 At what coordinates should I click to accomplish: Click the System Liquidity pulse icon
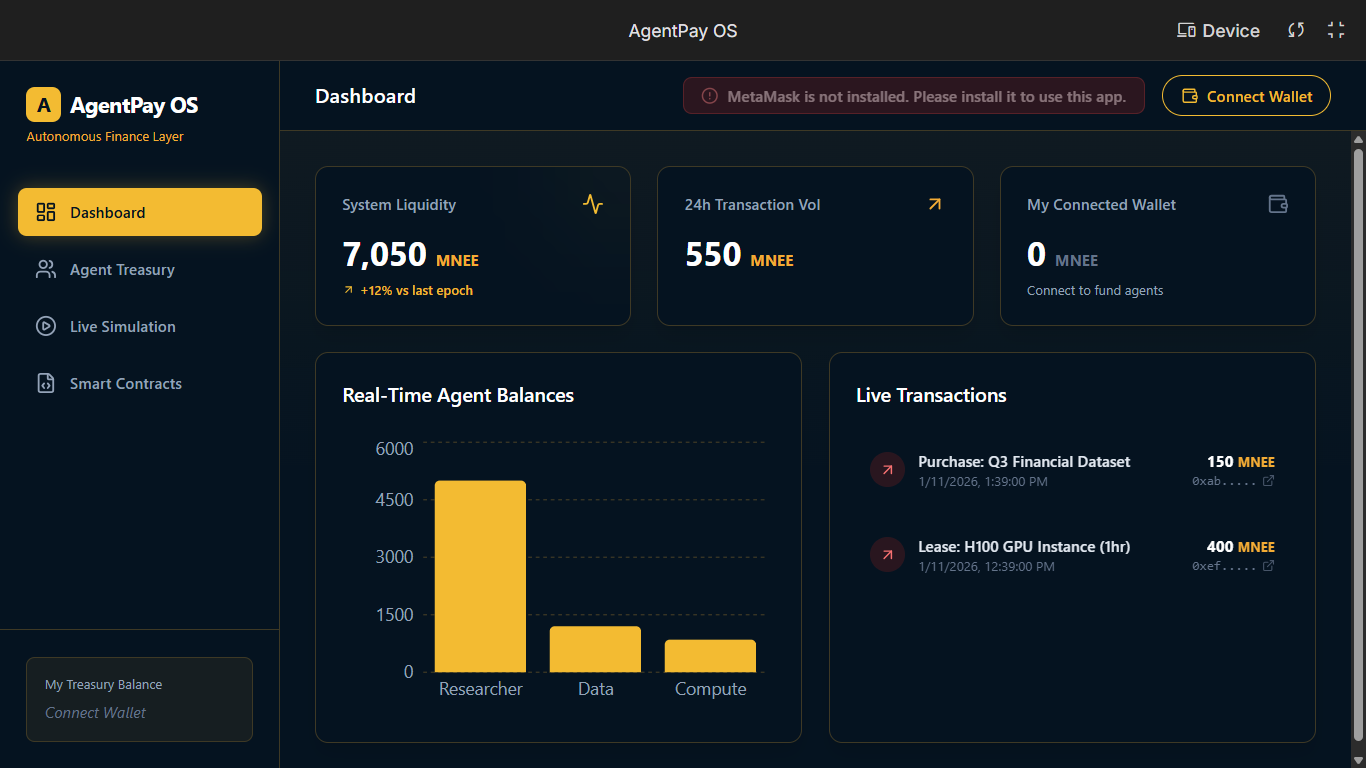click(x=593, y=204)
